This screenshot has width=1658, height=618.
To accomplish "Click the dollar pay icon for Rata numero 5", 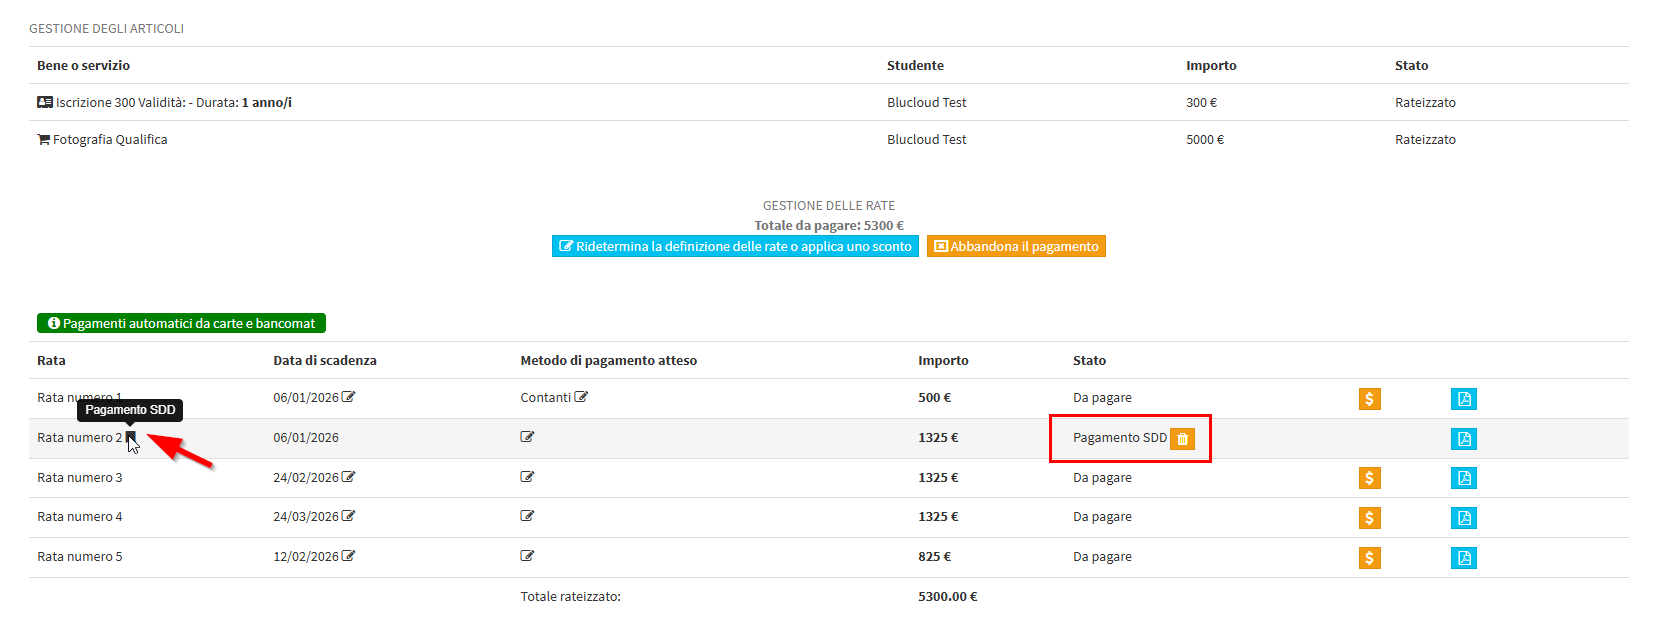I will (x=1369, y=558).
